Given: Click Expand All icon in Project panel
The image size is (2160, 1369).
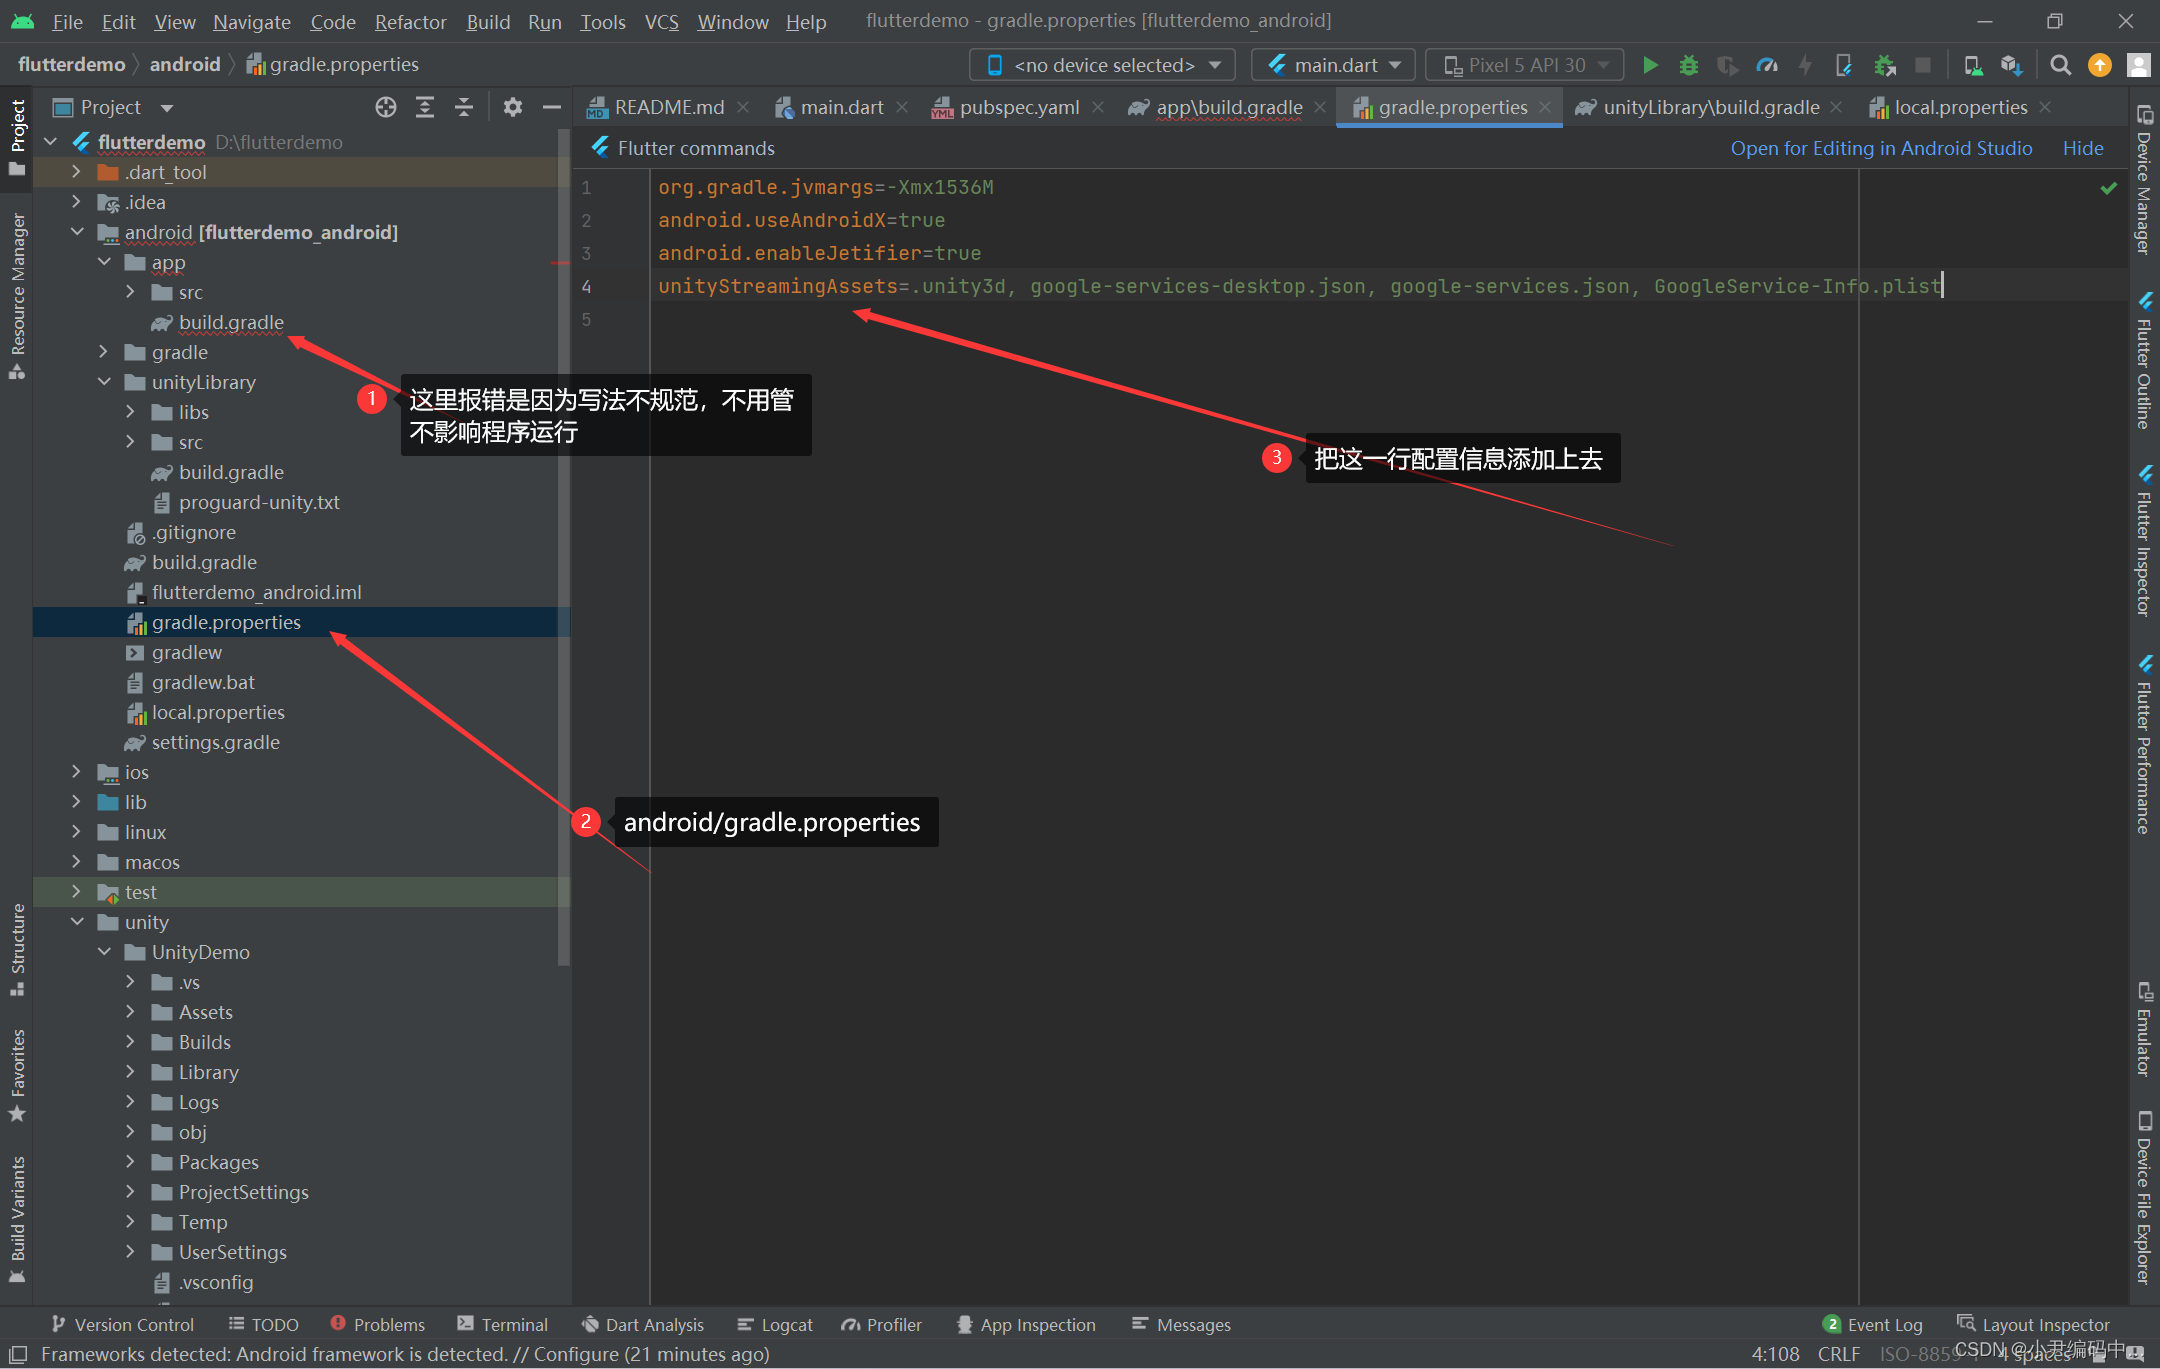Looking at the screenshot, I should coord(425,107).
